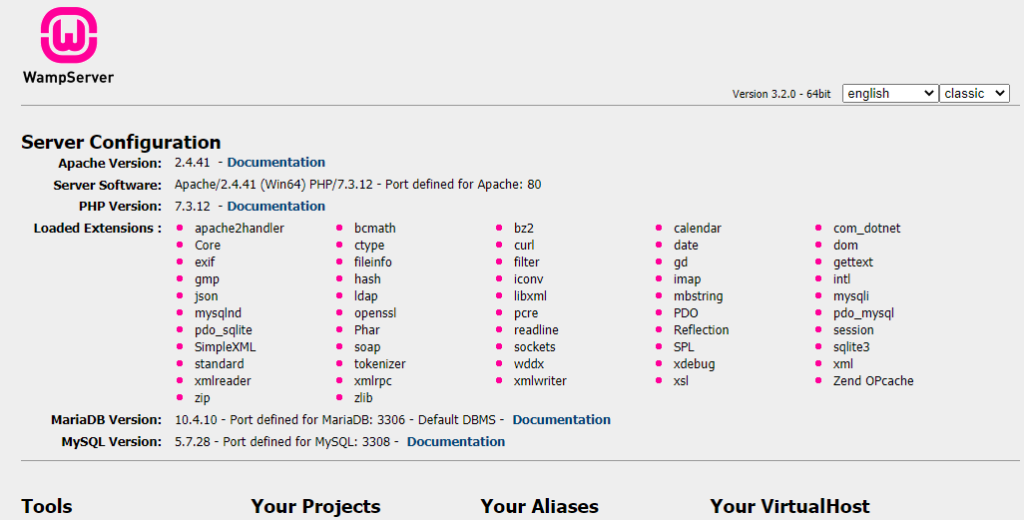Image resolution: width=1024 pixels, height=520 pixels.
Task: Click the SimpleXML extension entry
Action: 225,348
